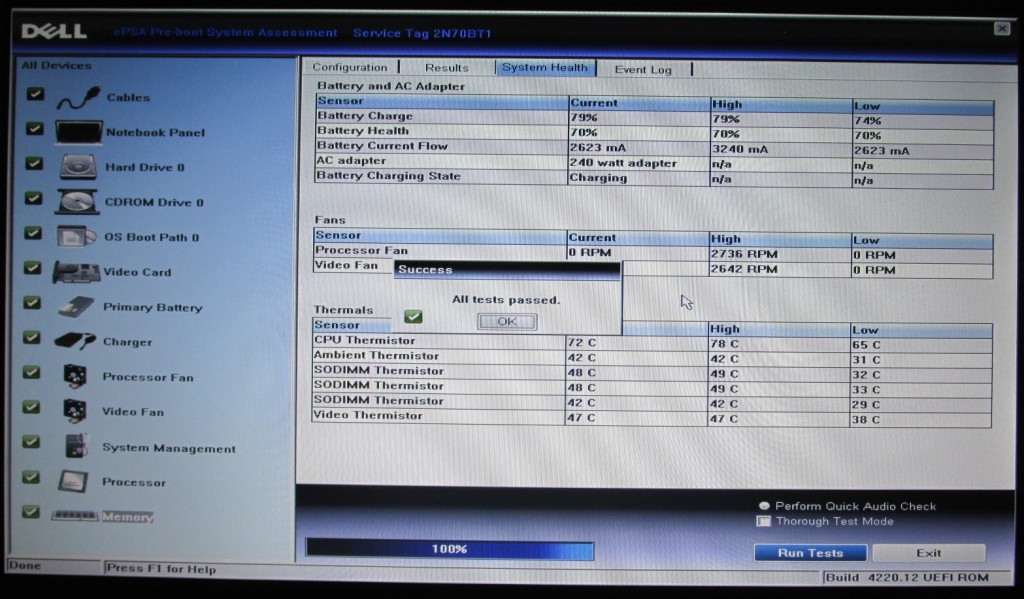Open the Configuration tab

click(349, 67)
